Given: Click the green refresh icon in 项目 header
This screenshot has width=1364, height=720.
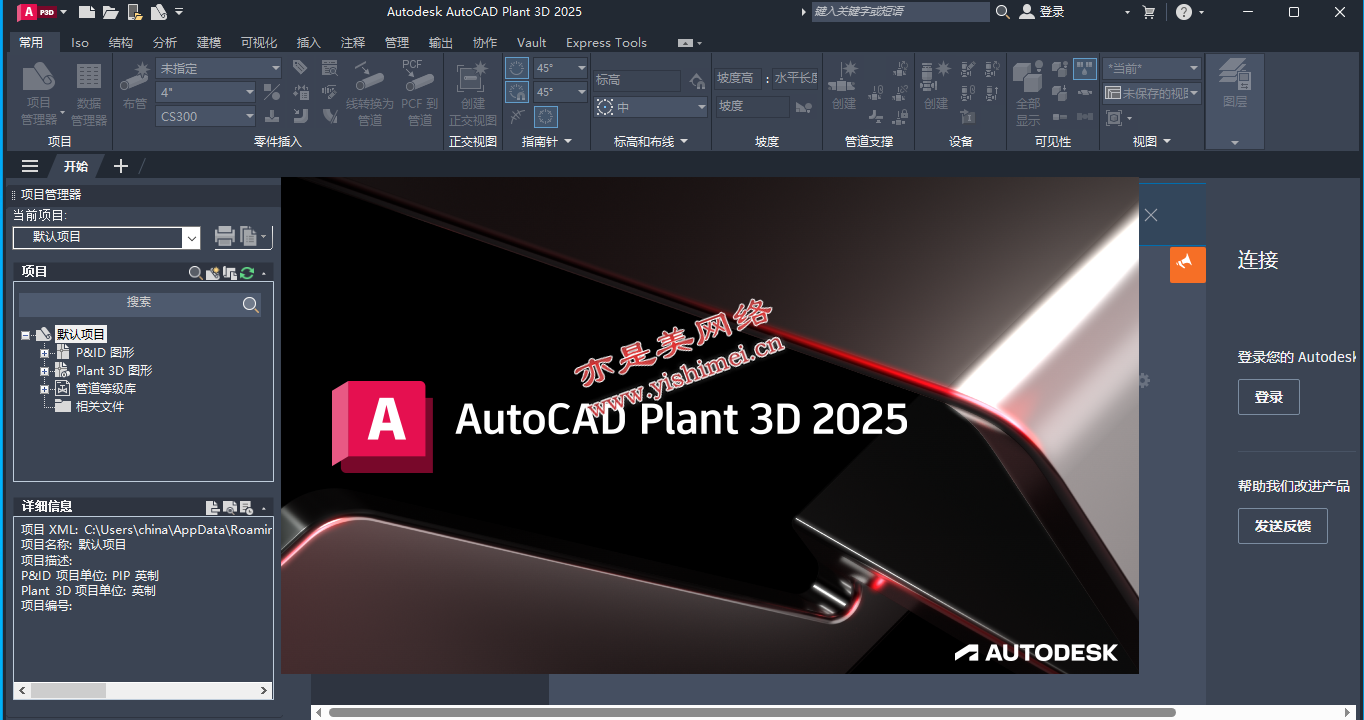Looking at the screenshot, I should pyautogui.click(x=247, y=272).
